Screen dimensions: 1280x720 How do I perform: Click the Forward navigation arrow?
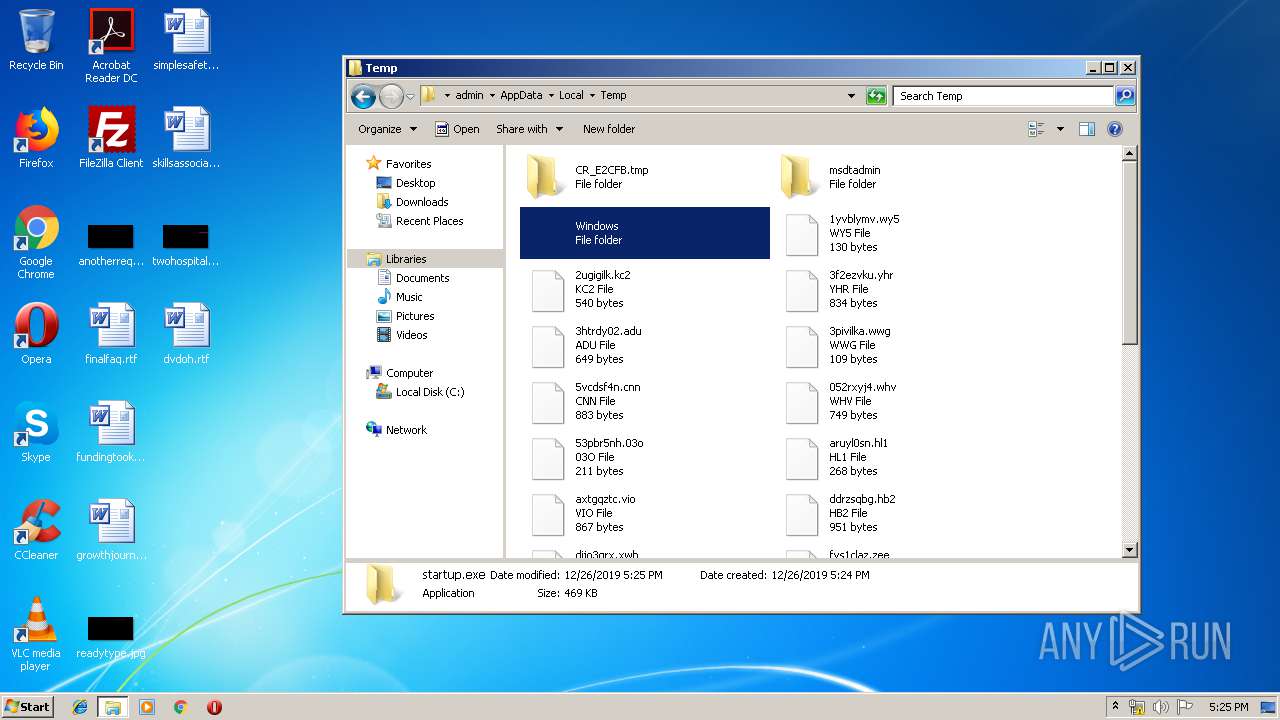point(391,96)
